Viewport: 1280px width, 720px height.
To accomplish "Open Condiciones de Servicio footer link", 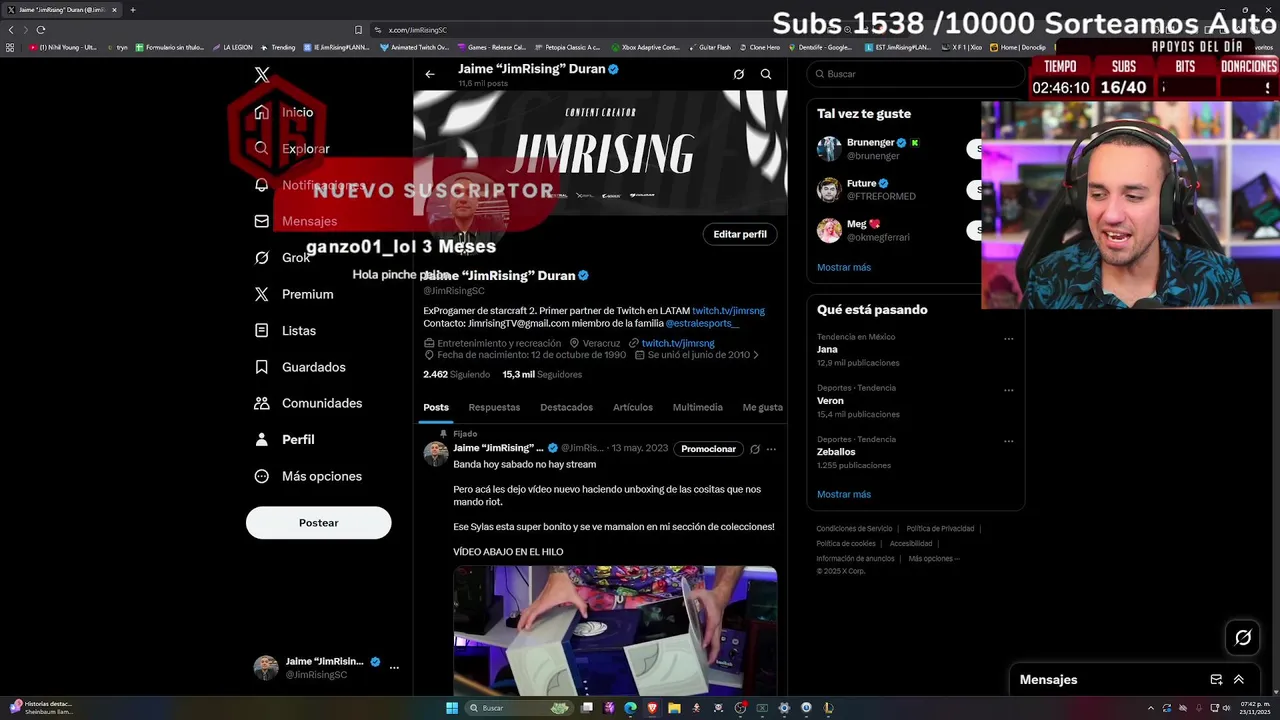I will pyautogui.click(x=854, y=529).
